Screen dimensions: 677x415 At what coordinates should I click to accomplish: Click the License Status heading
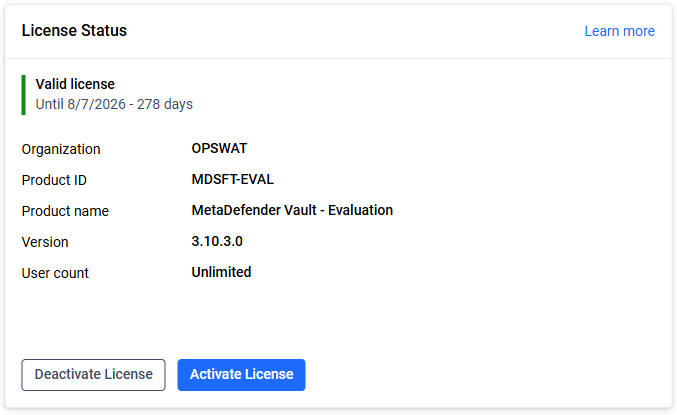coord(74,30)
